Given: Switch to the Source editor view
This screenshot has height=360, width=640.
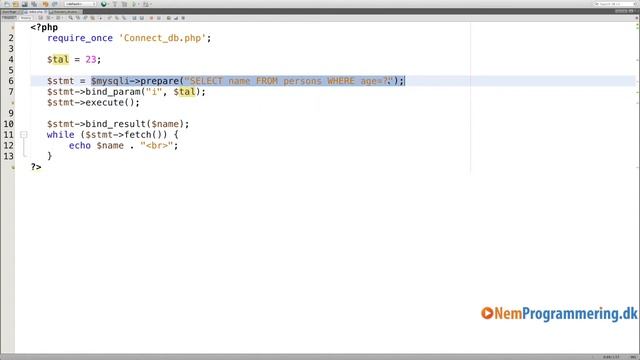Looking at the screenshot, I should (x=9, y=18).
